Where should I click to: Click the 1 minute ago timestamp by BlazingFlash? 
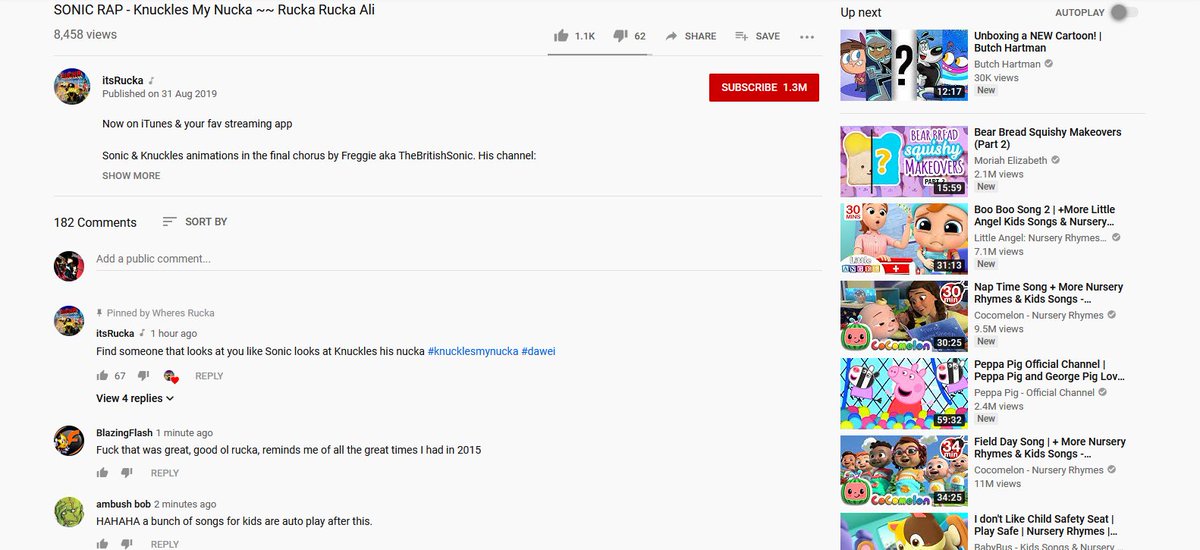point(184,433)
